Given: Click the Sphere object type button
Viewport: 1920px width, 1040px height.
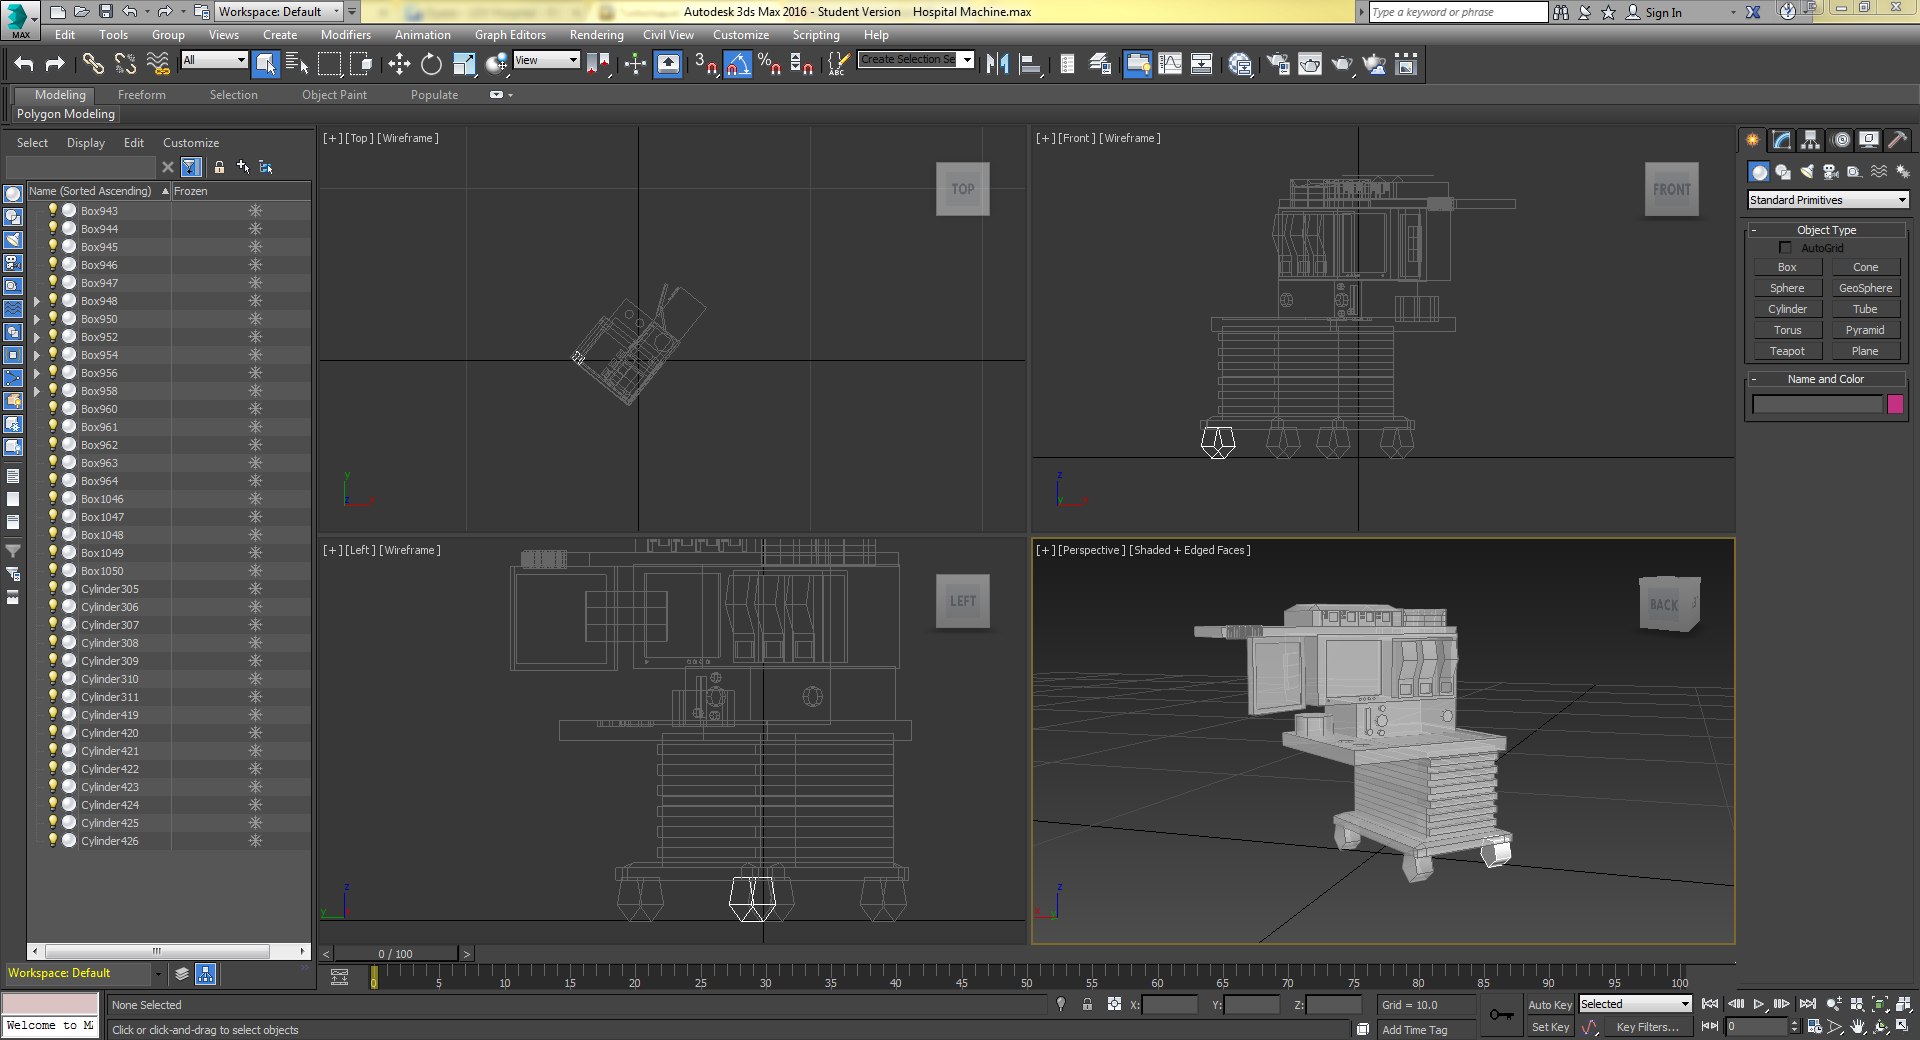Looking at the screenshot, I should pyautogui.click(x=1787, y=288).
